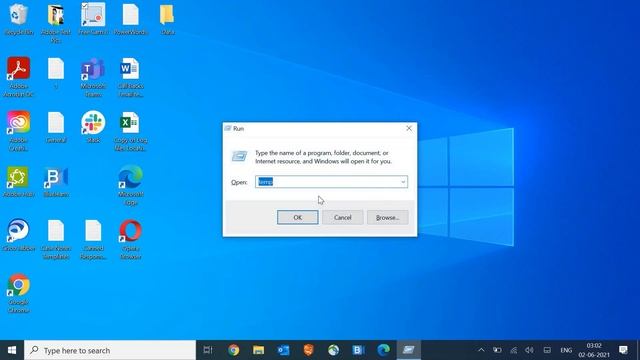The image size is (640, 360).
Task: Open the Windows Start menu
Action: (x=12, y=350)
